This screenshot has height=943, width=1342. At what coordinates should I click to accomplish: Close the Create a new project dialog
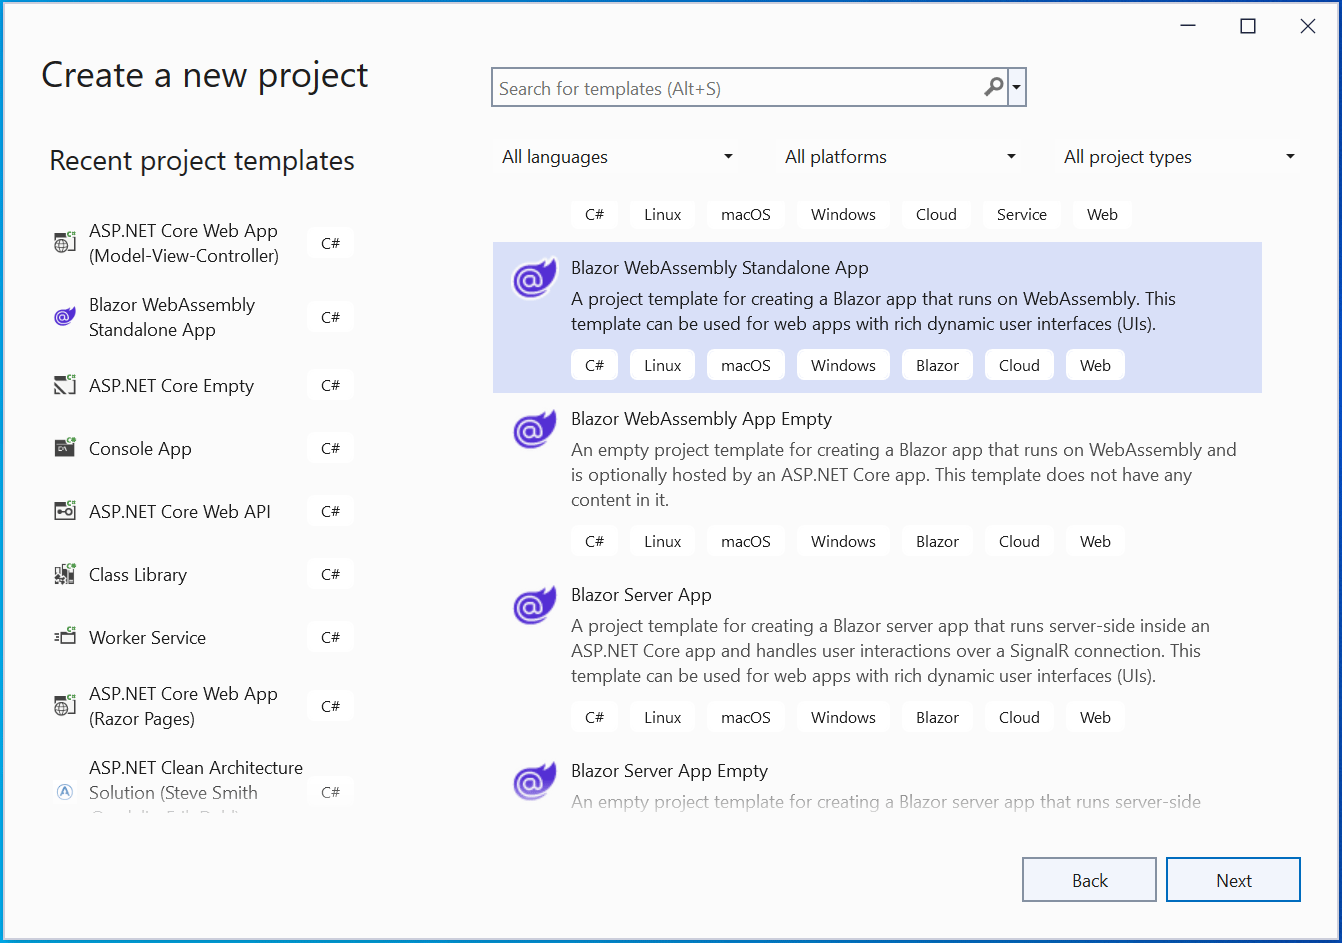click(1307, 26)
